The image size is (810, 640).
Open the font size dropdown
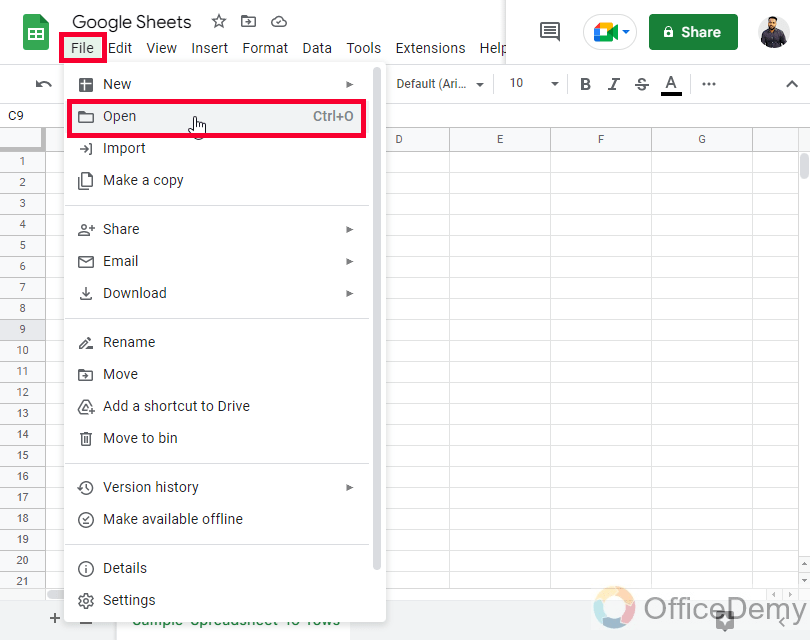532,84
